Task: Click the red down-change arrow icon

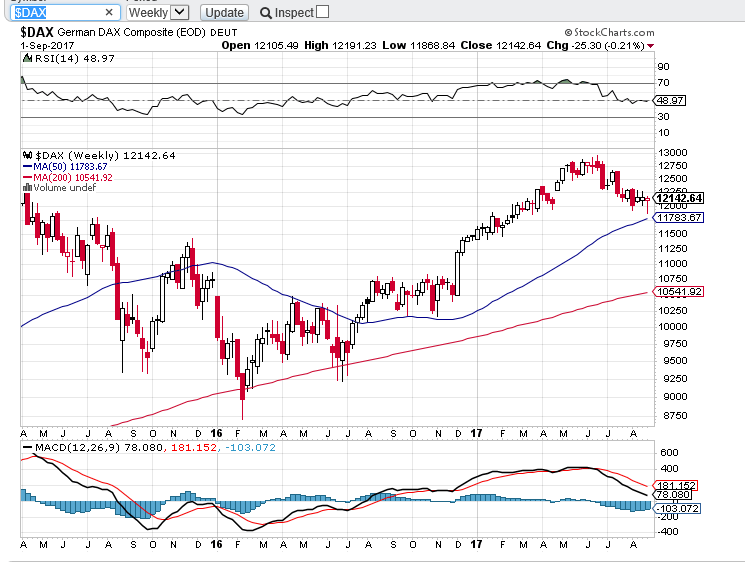Action: [650, 46]
